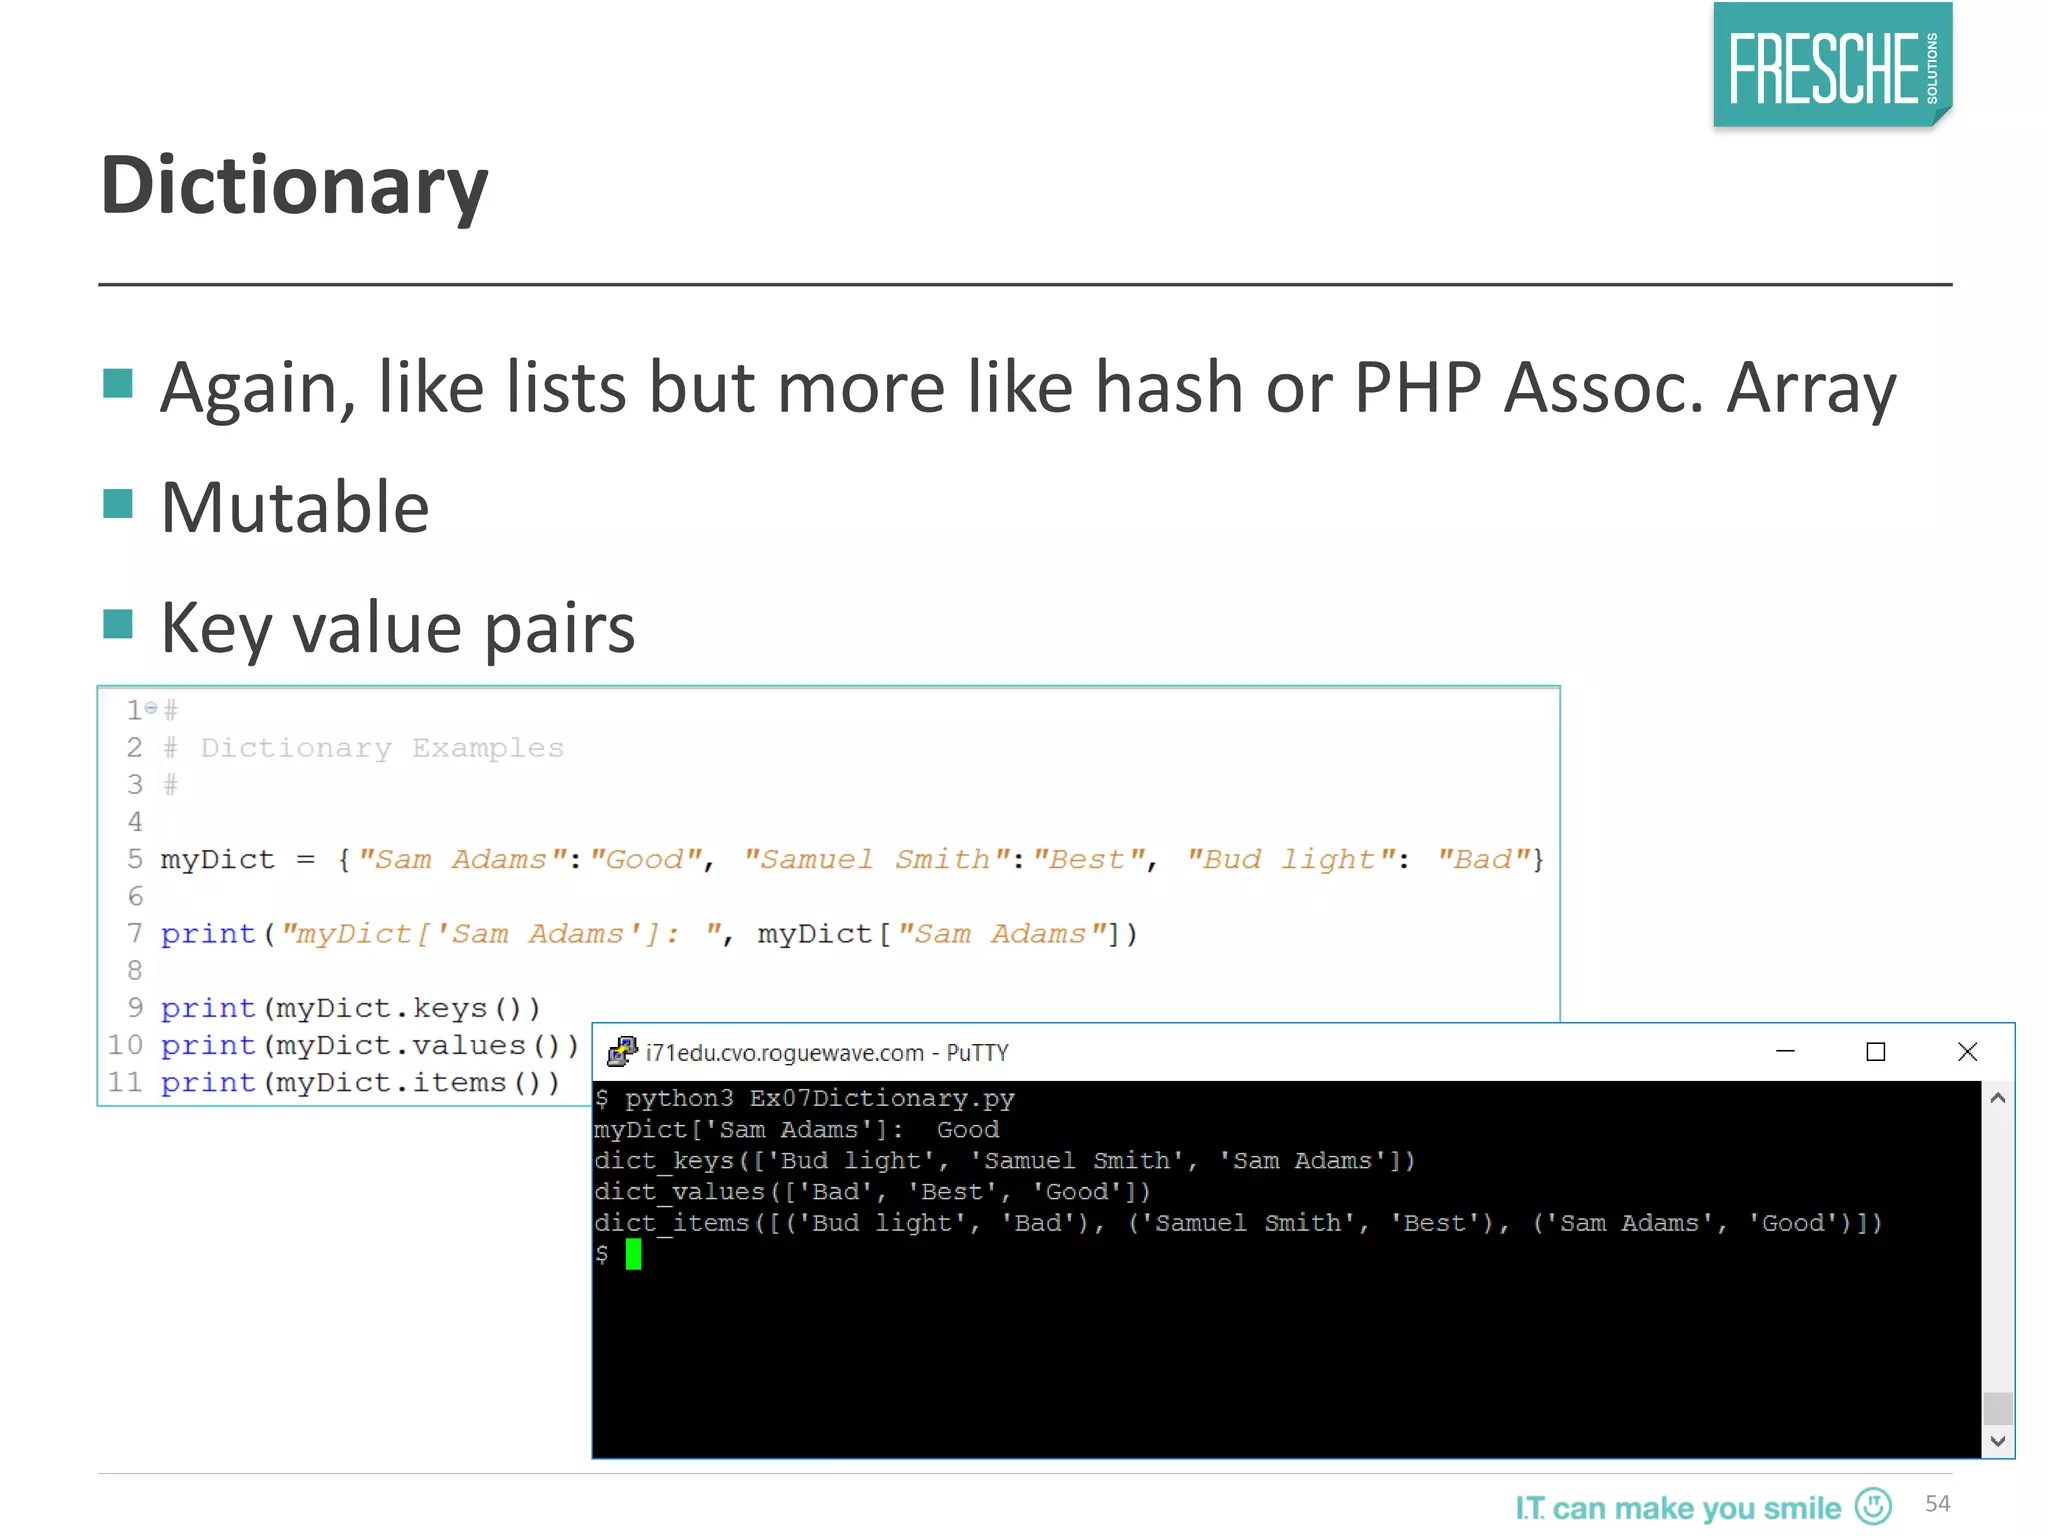Click the PuTTY scrollbar down arrow
Viewport: 2048px width, 1536px height.
tap(1998, 1441)
